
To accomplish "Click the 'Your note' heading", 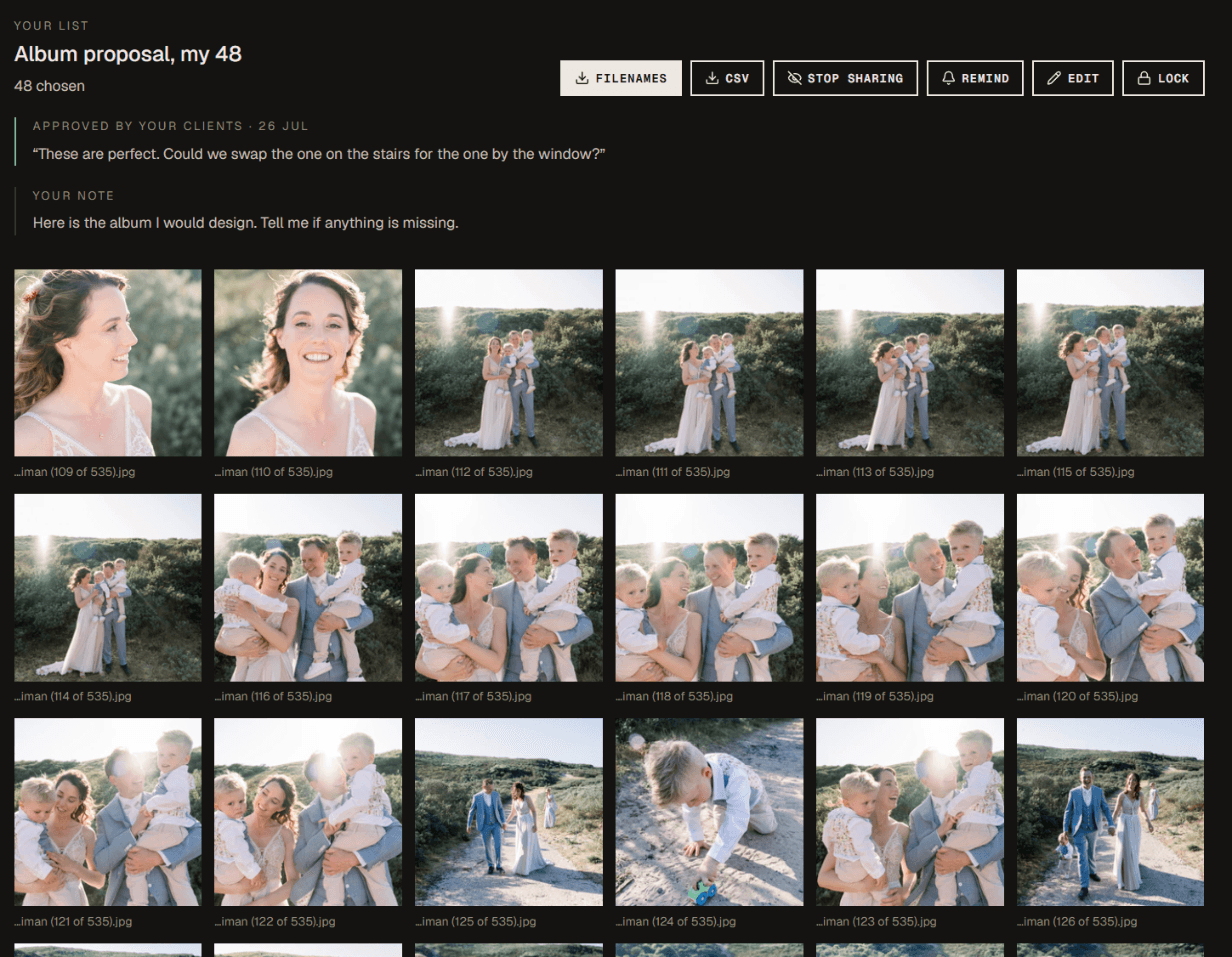I will tap(73, 196).
